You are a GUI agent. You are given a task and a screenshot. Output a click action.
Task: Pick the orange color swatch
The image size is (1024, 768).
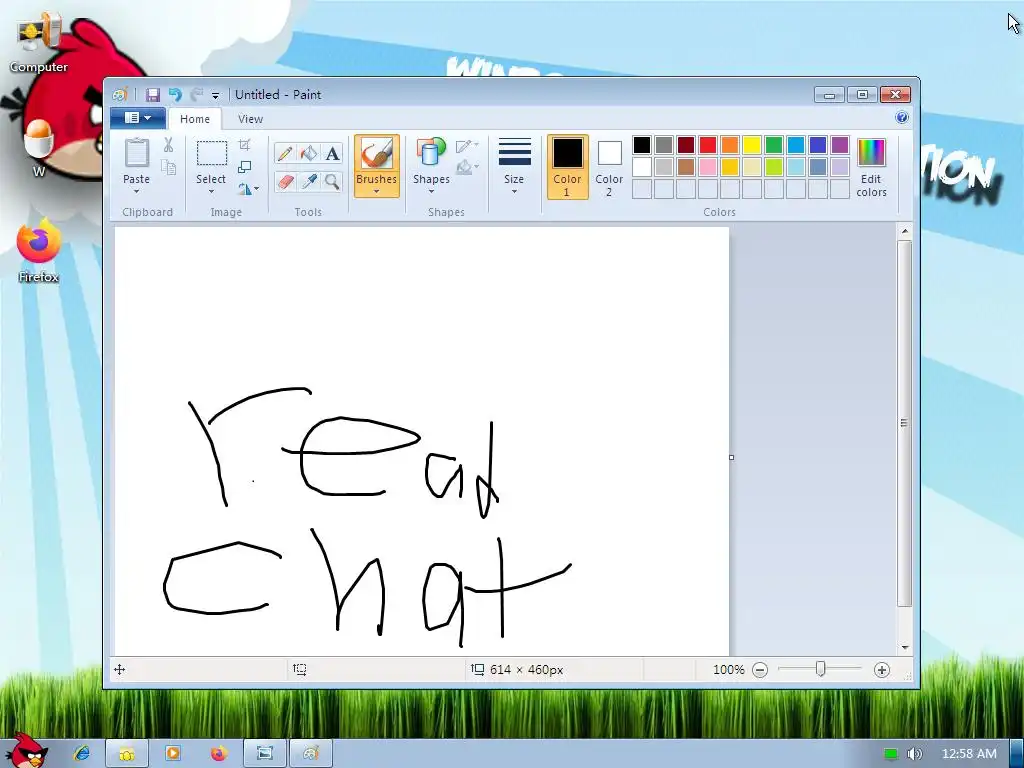(x=729, y=145)
